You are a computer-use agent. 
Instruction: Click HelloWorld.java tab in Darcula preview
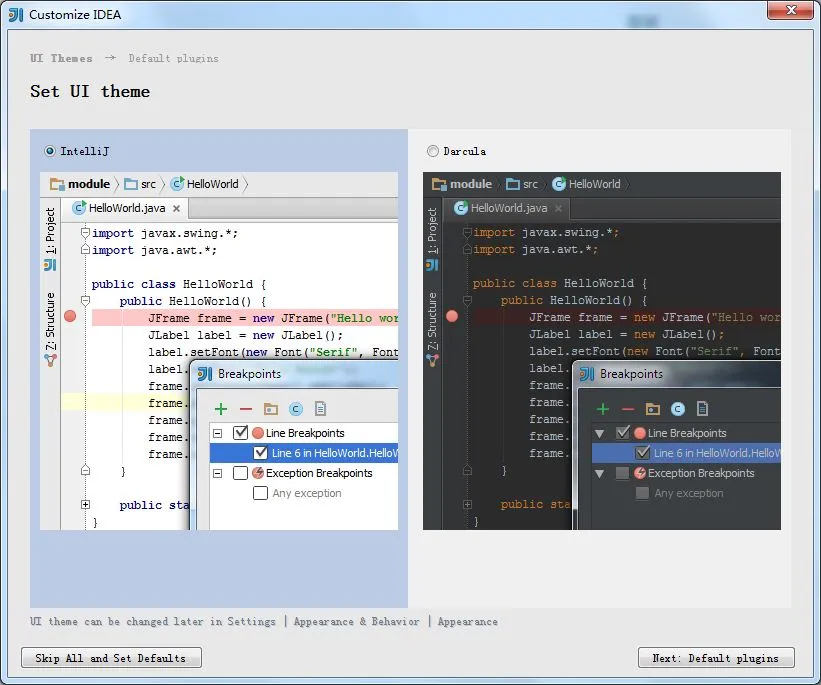[x=507, y=208]
